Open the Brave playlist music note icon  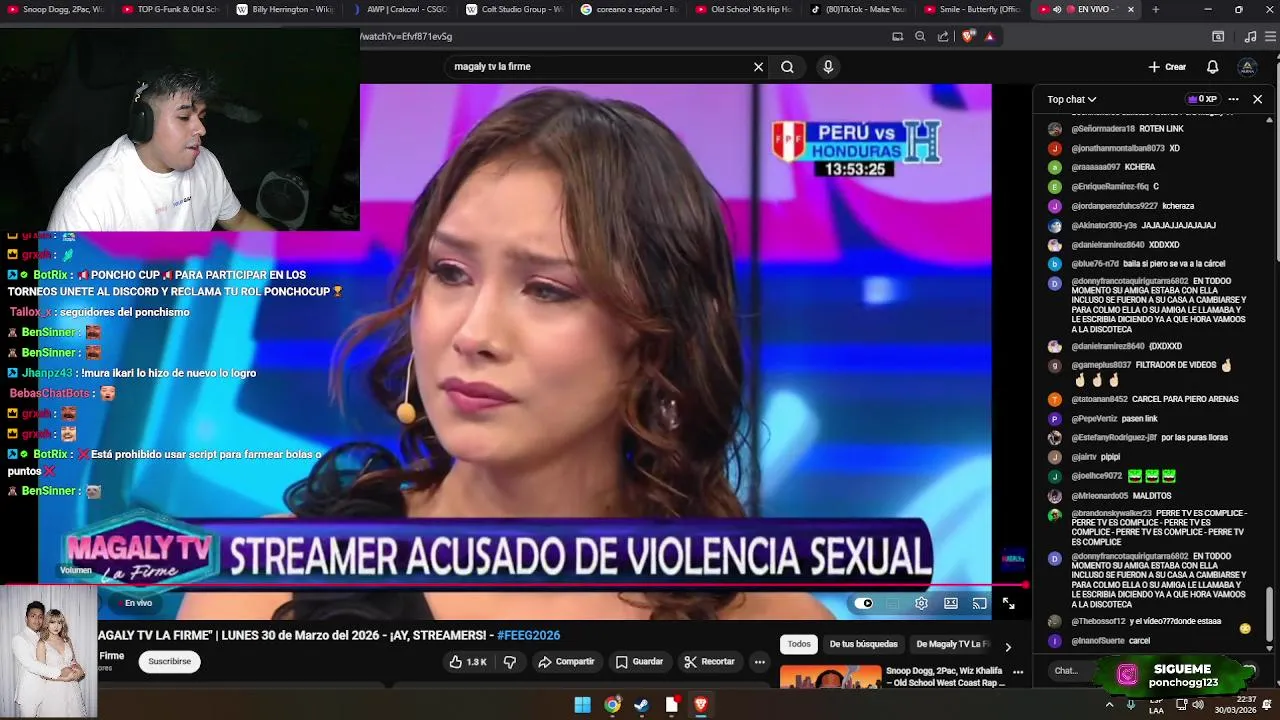(1250, 36)
